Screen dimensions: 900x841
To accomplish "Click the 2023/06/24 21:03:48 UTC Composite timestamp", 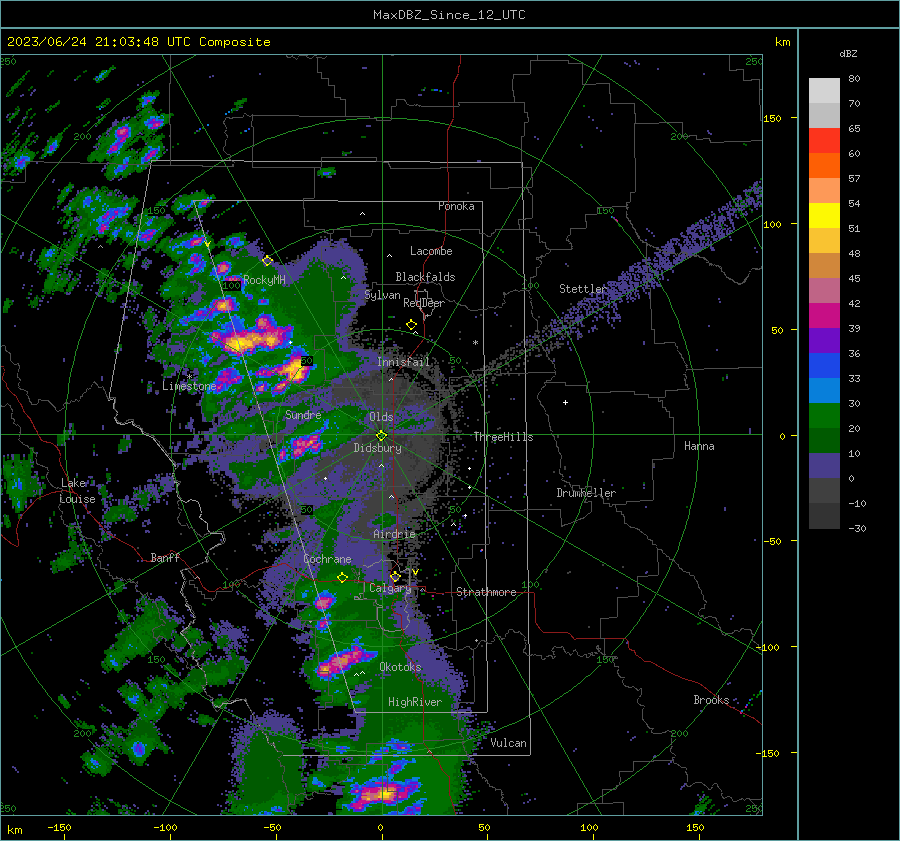I will (x=139, y=42).
